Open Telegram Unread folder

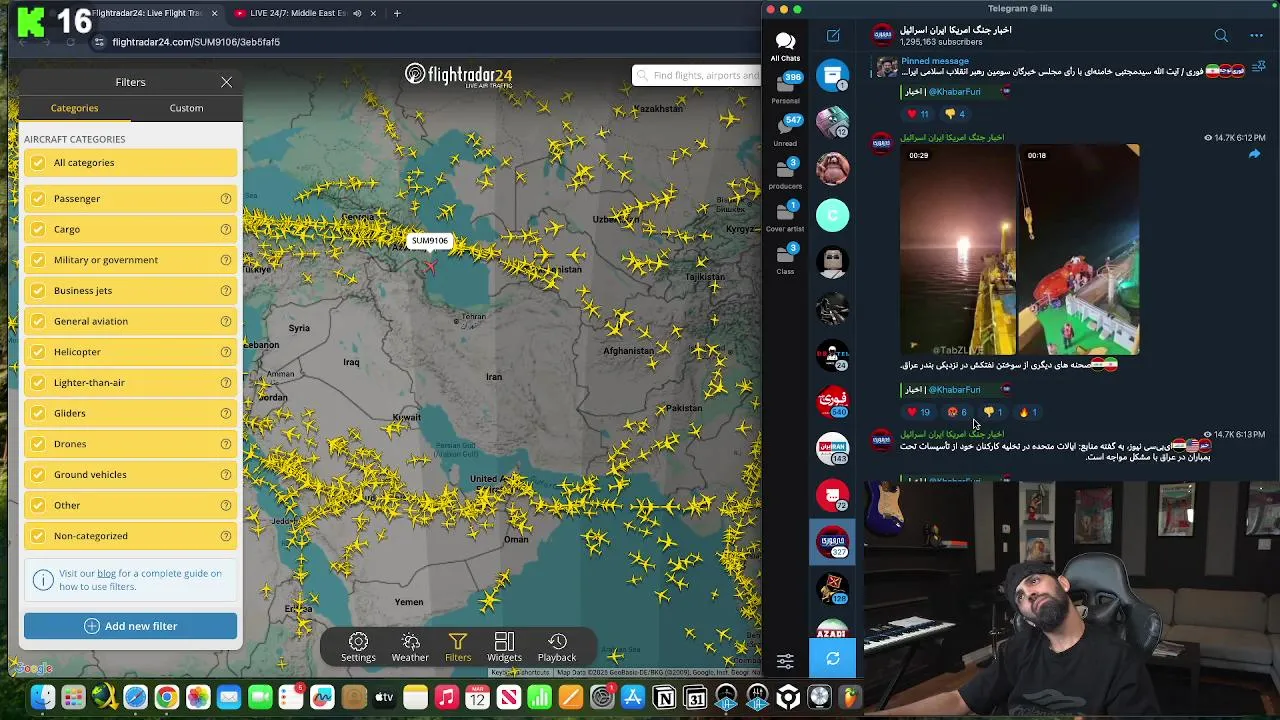tap(785, 131)
